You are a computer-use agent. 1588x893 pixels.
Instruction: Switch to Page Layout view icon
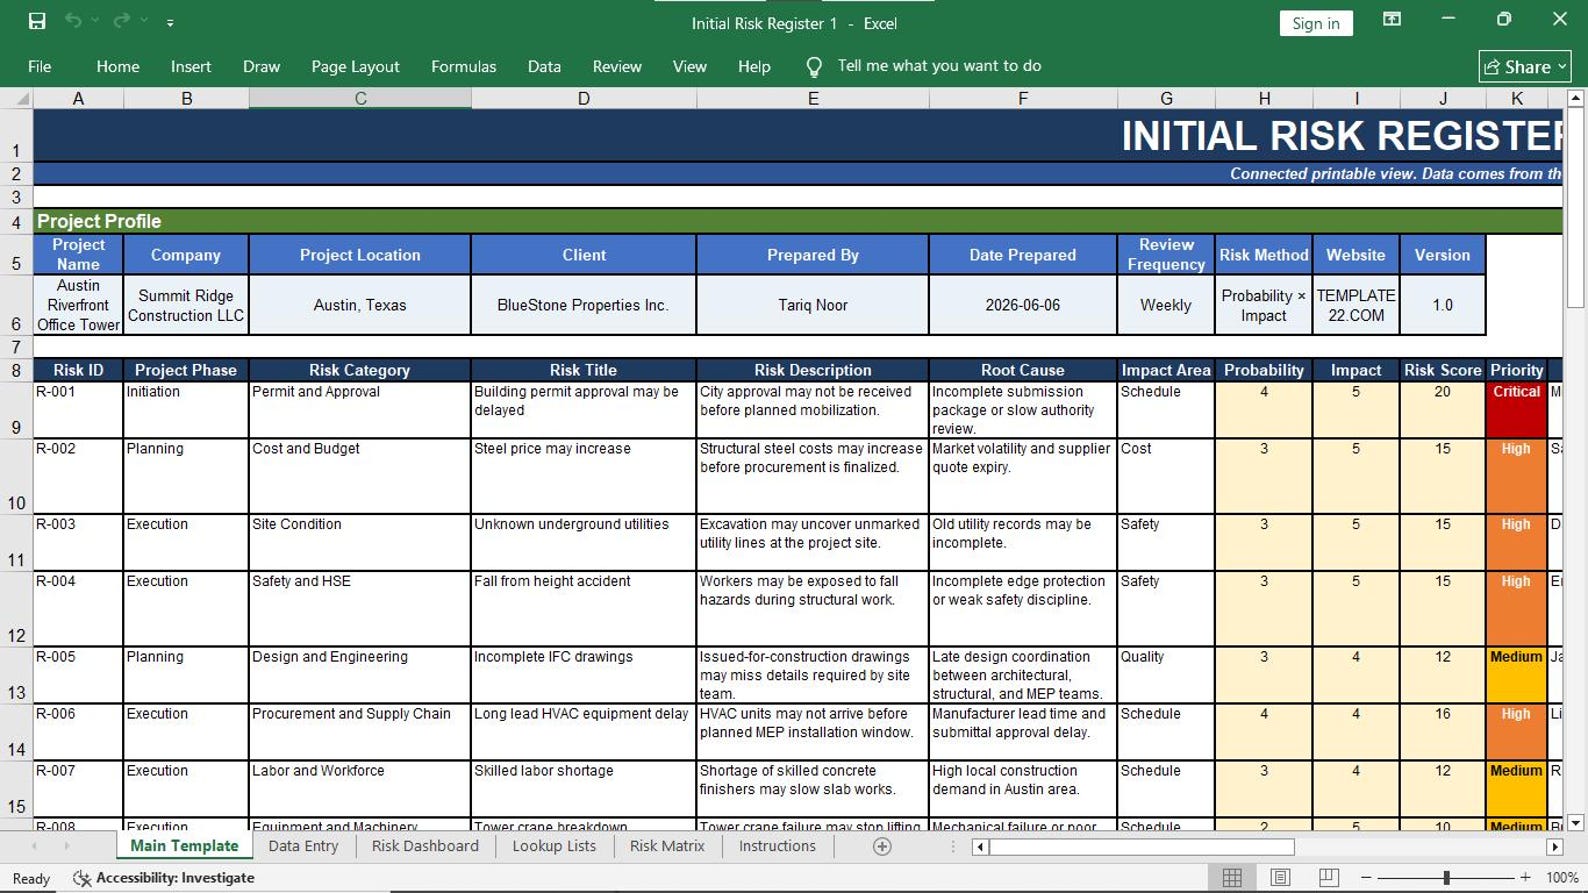(x=1280, y=877)
